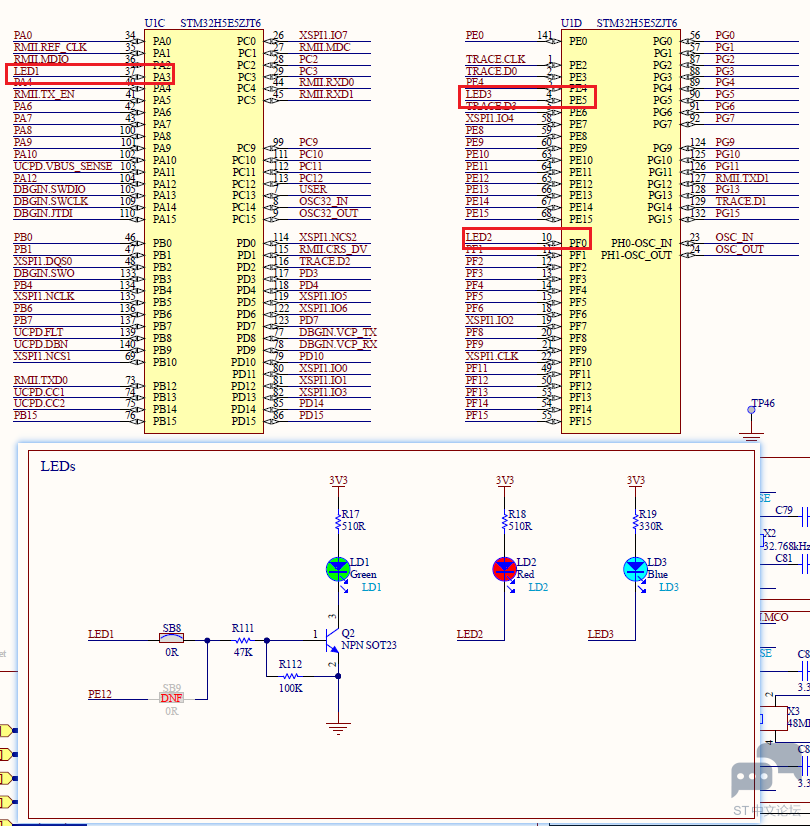Click the TRACE.D1 net label

pyautogui.click(x=740, y=201)
